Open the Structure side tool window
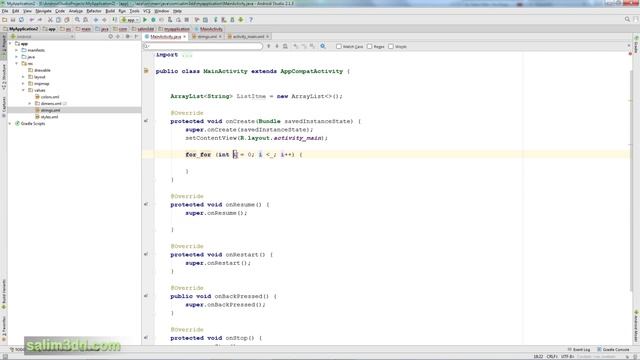 pyautogui.click(x=4, y=77)
